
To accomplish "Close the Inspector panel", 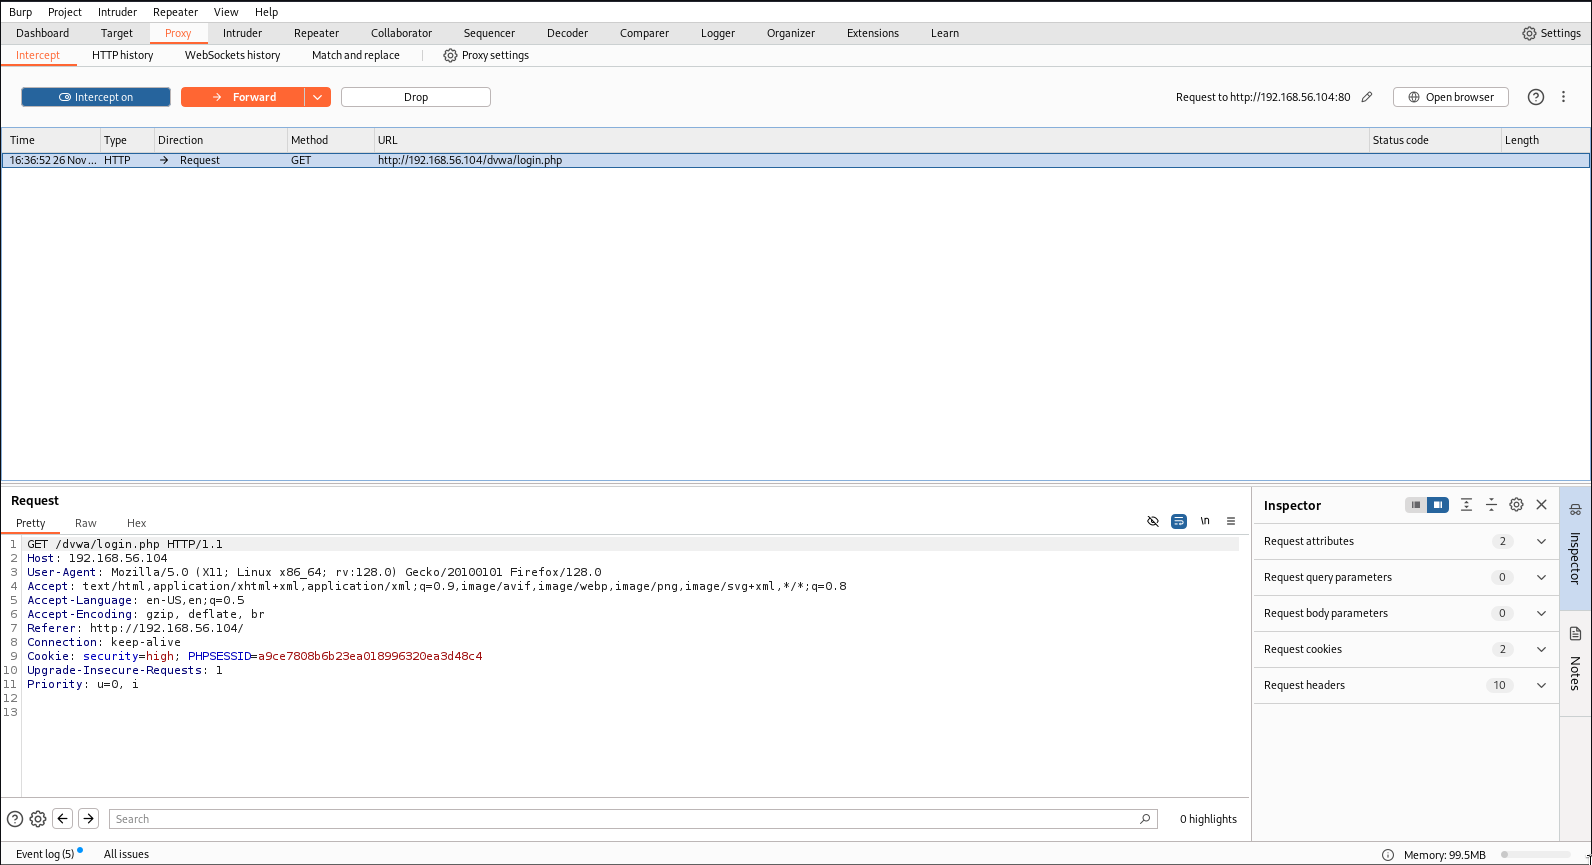I will (x=1542, y=505).
